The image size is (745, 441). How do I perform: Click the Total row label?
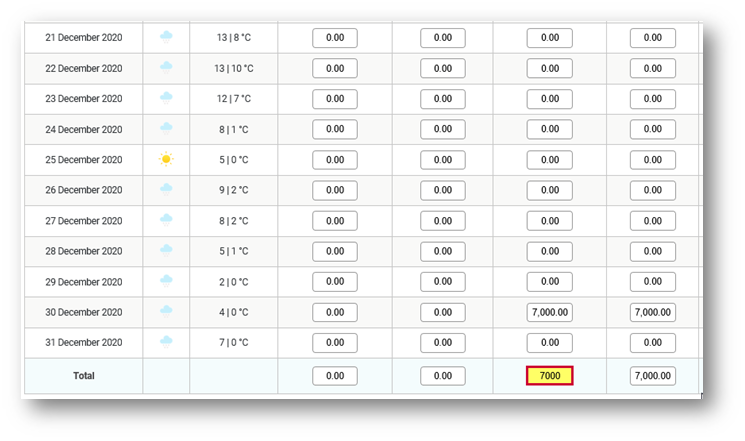(x=84, y=375)
